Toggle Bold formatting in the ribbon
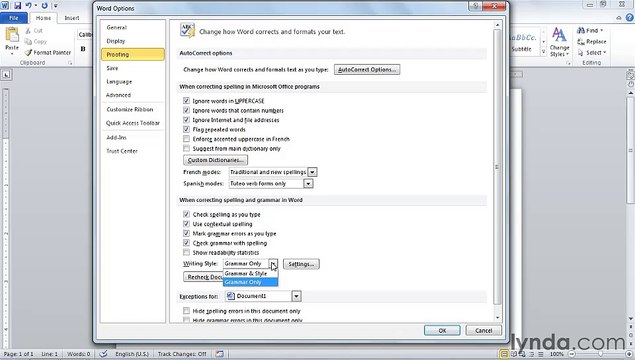This screenshot has height=360, width=635. point(83,49)
